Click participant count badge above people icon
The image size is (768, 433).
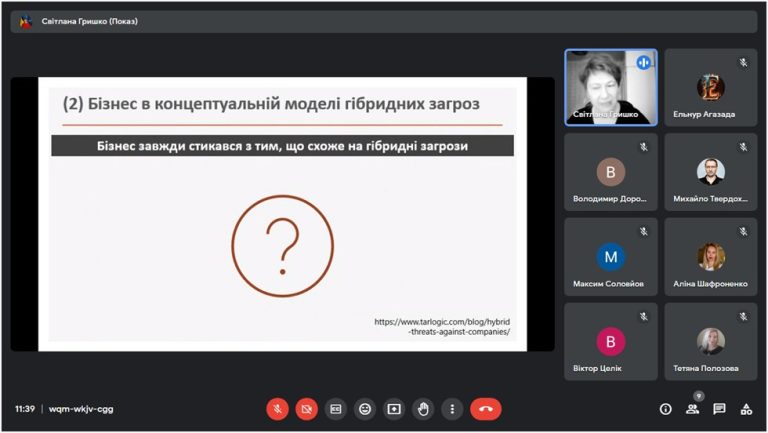pyautogui.click(x=698, y=396)
